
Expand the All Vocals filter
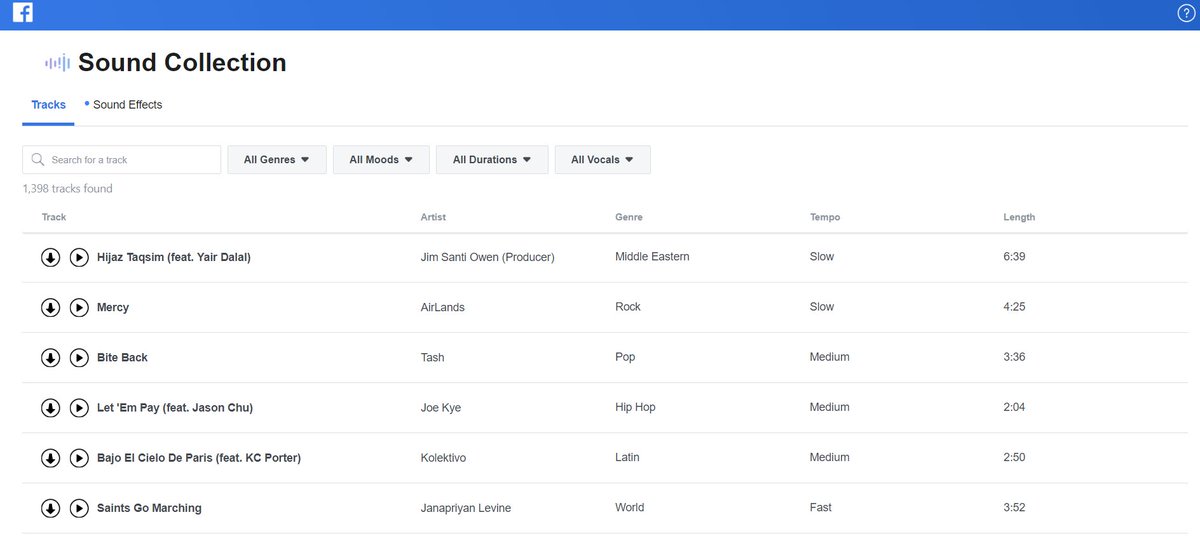point(603,160)
